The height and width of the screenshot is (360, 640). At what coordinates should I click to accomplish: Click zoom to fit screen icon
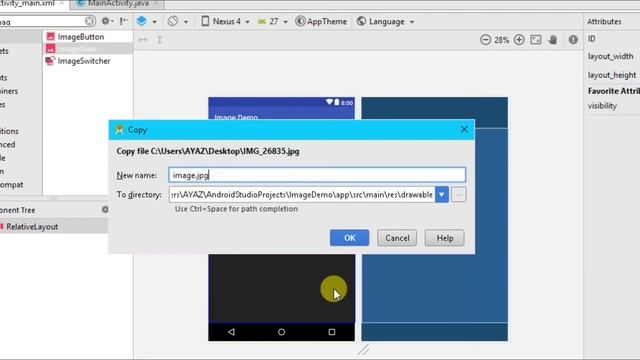[536, 40]
